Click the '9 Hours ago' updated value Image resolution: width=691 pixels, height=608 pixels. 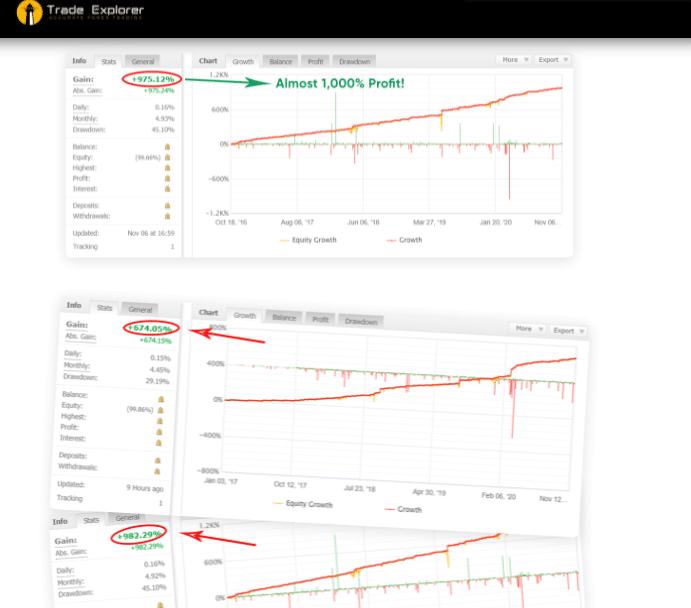pos(145,488)
